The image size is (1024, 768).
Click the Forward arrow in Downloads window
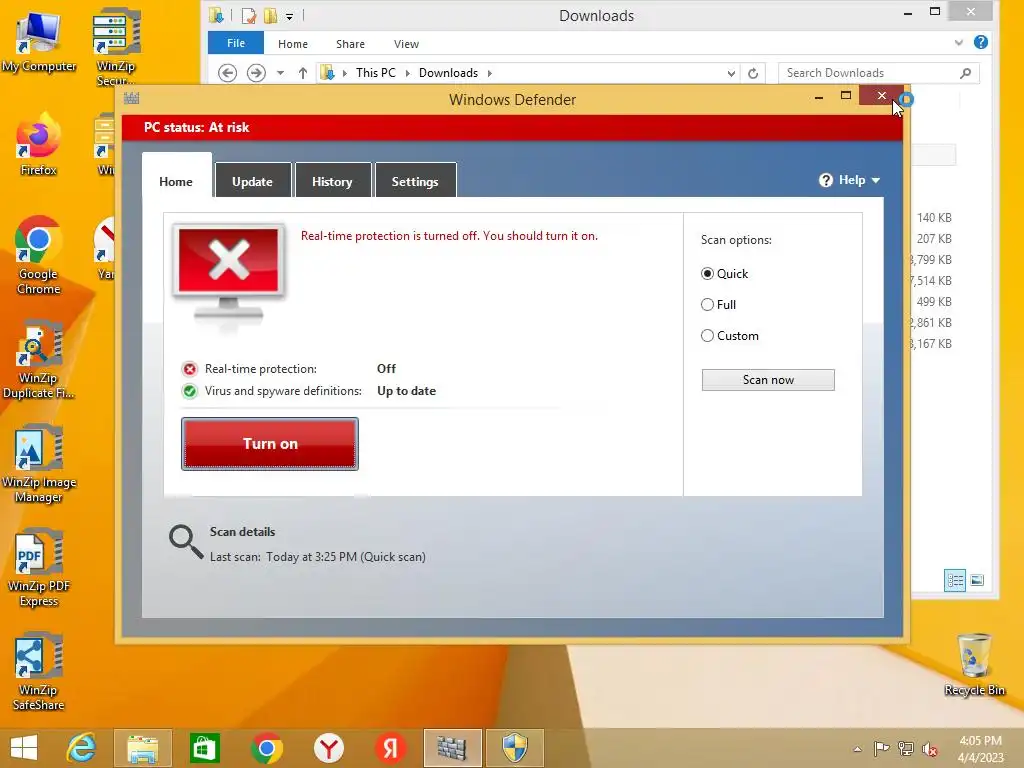(x=256, y=72)
